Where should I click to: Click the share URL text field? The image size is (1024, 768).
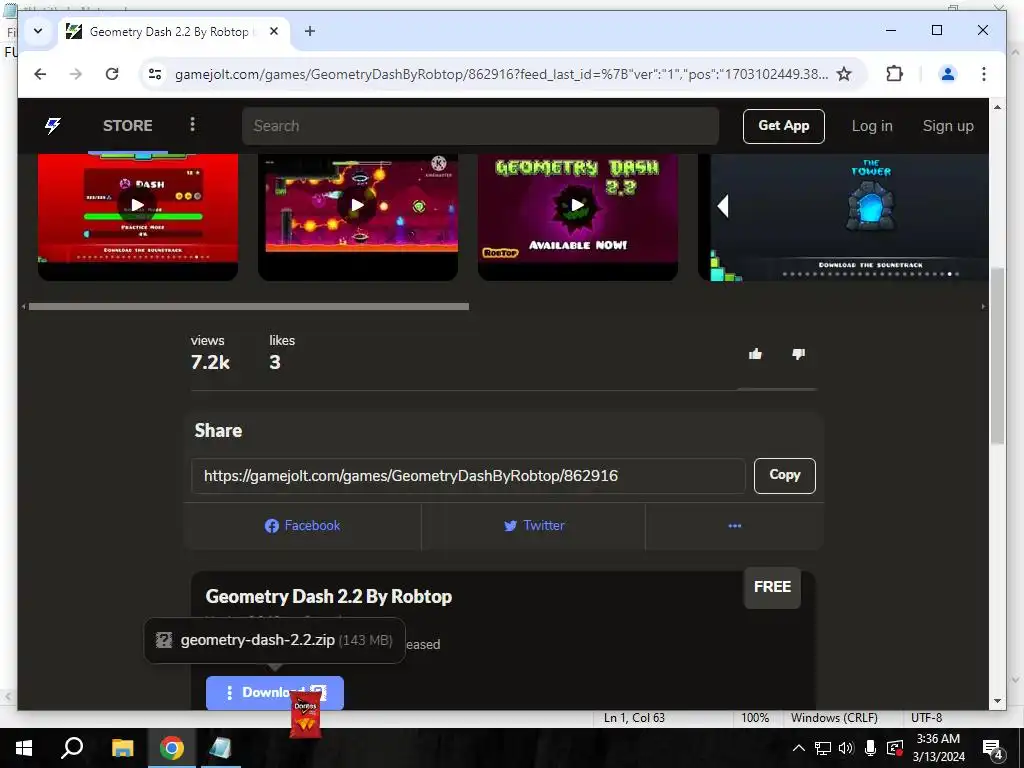(468, 475)
